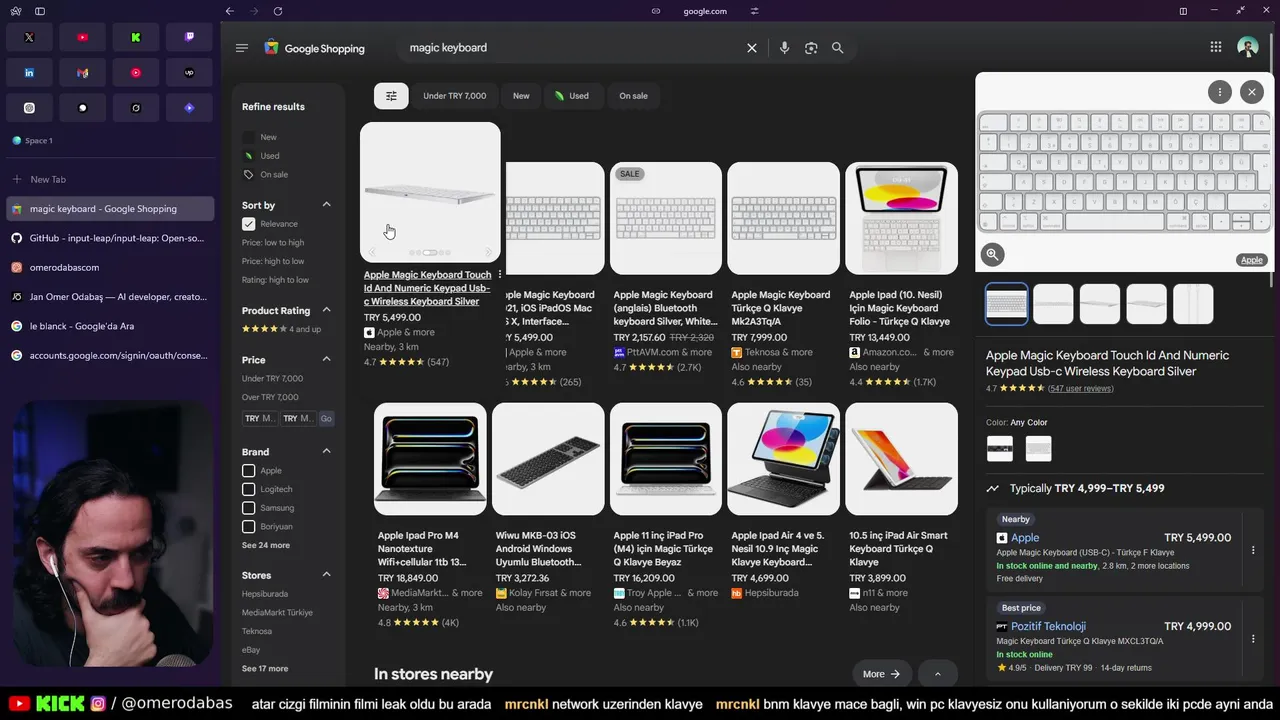The image size is (1280, 720).
Task: Select second product thumbnail in detail panel
Action: (1053, 304)
